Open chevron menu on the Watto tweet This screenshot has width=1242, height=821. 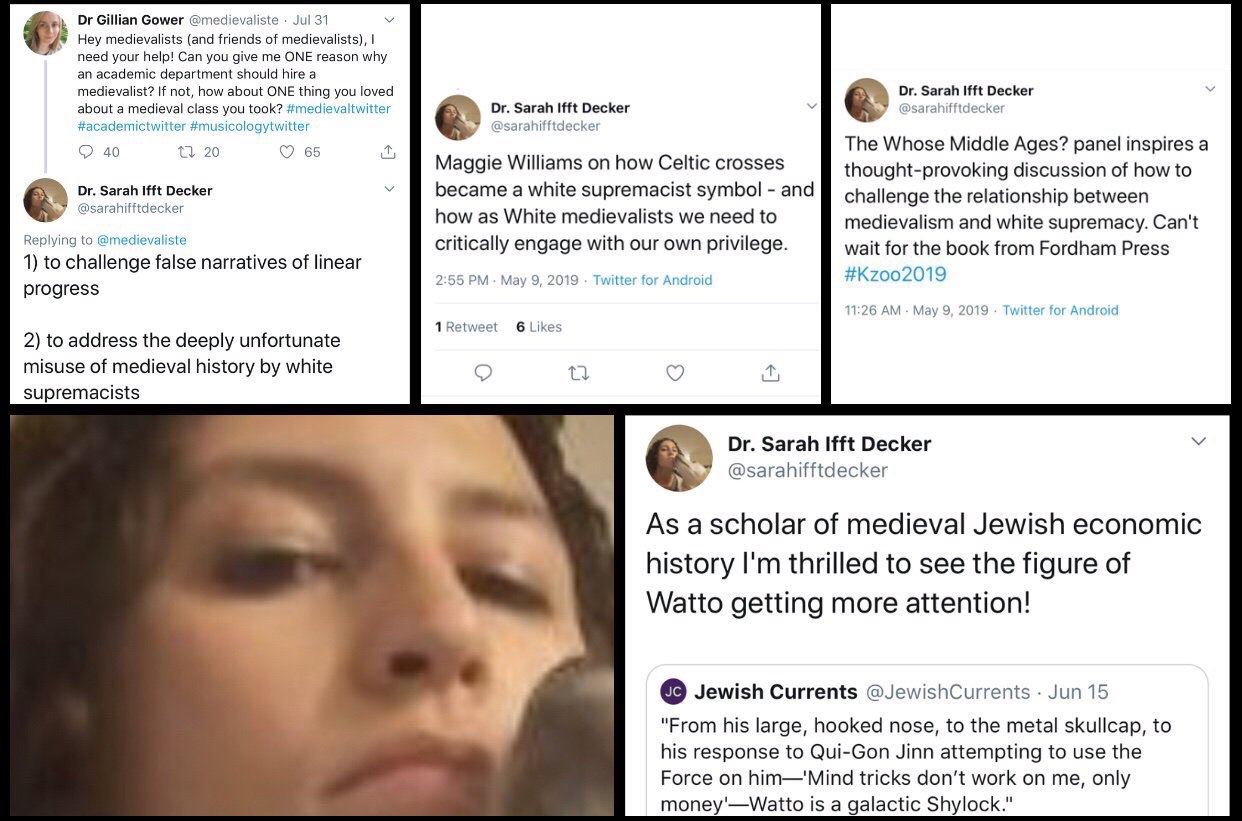[1198, 441]
